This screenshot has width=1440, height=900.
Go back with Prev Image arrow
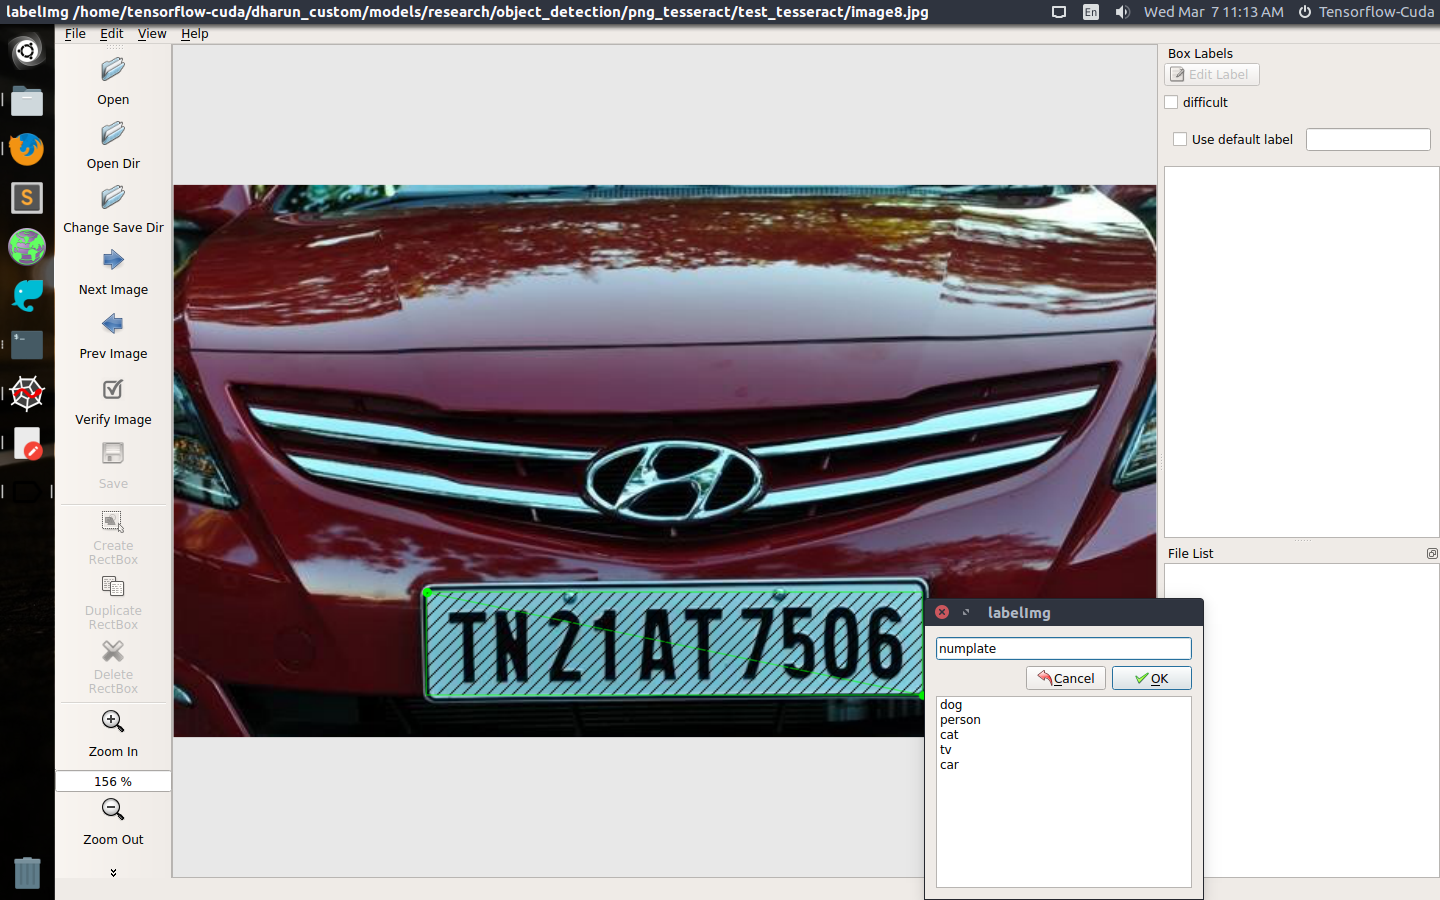coord(113,324)
